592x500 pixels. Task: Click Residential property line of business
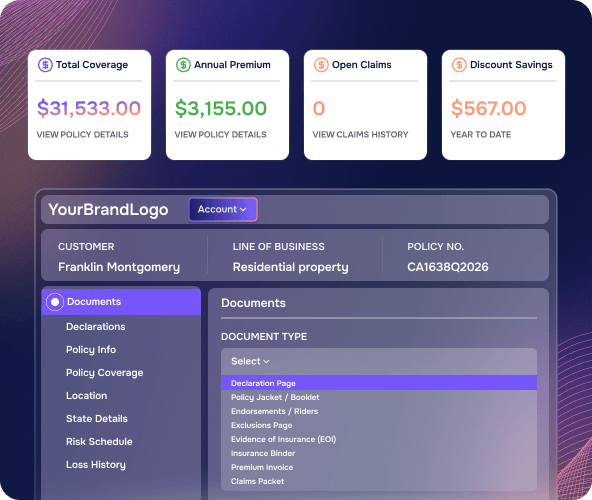point(290,267)
